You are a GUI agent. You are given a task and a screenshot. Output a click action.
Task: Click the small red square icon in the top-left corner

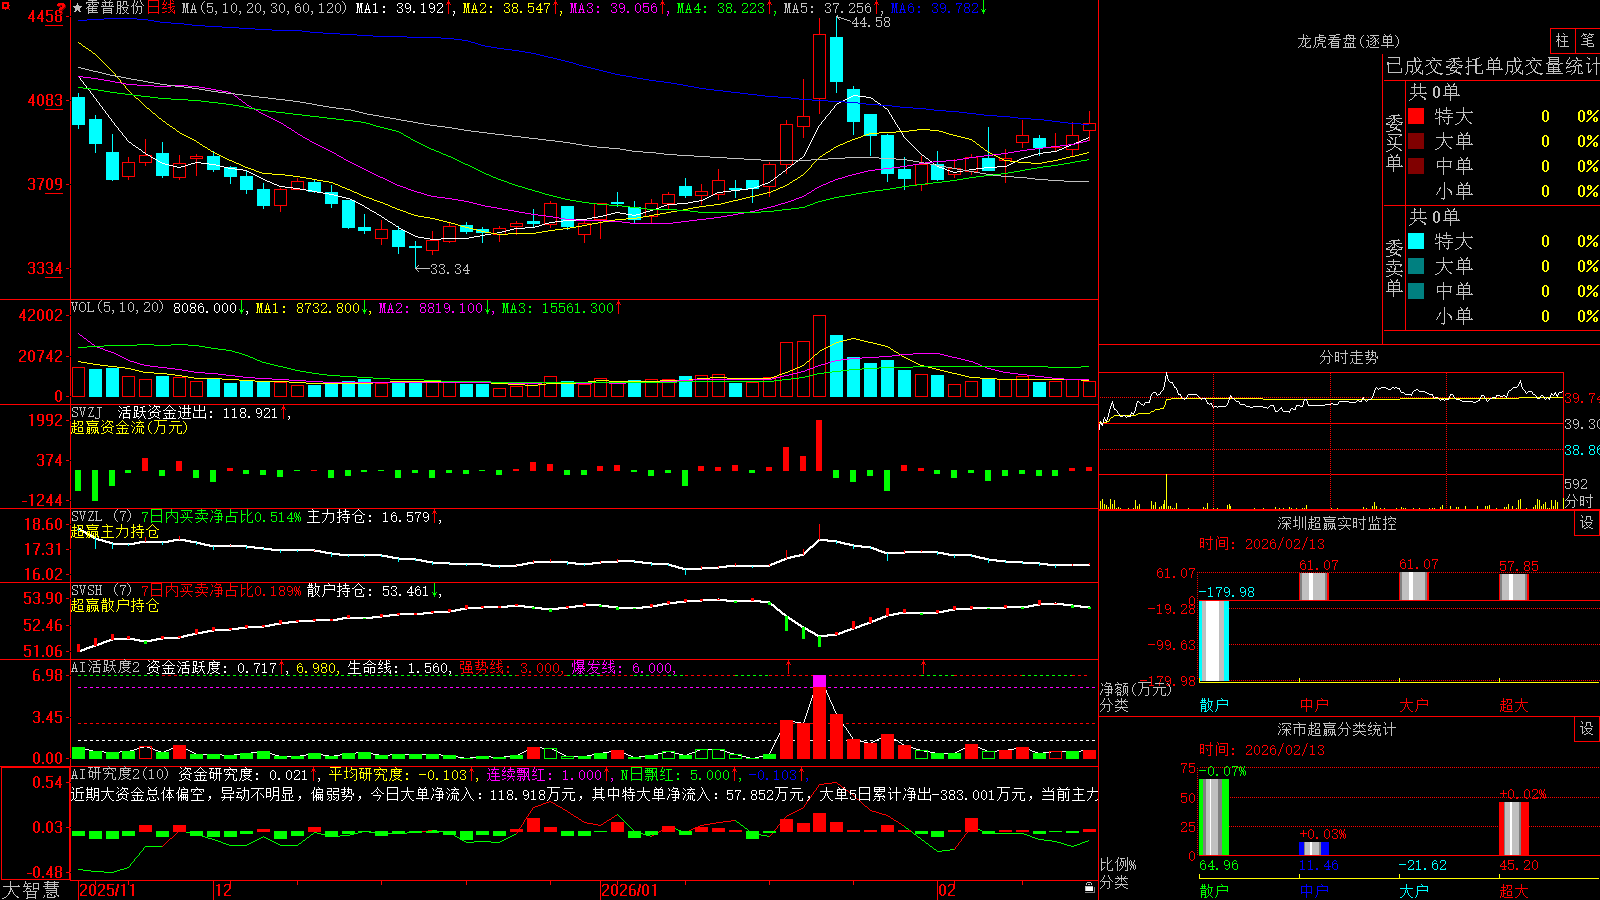[5, 6]
